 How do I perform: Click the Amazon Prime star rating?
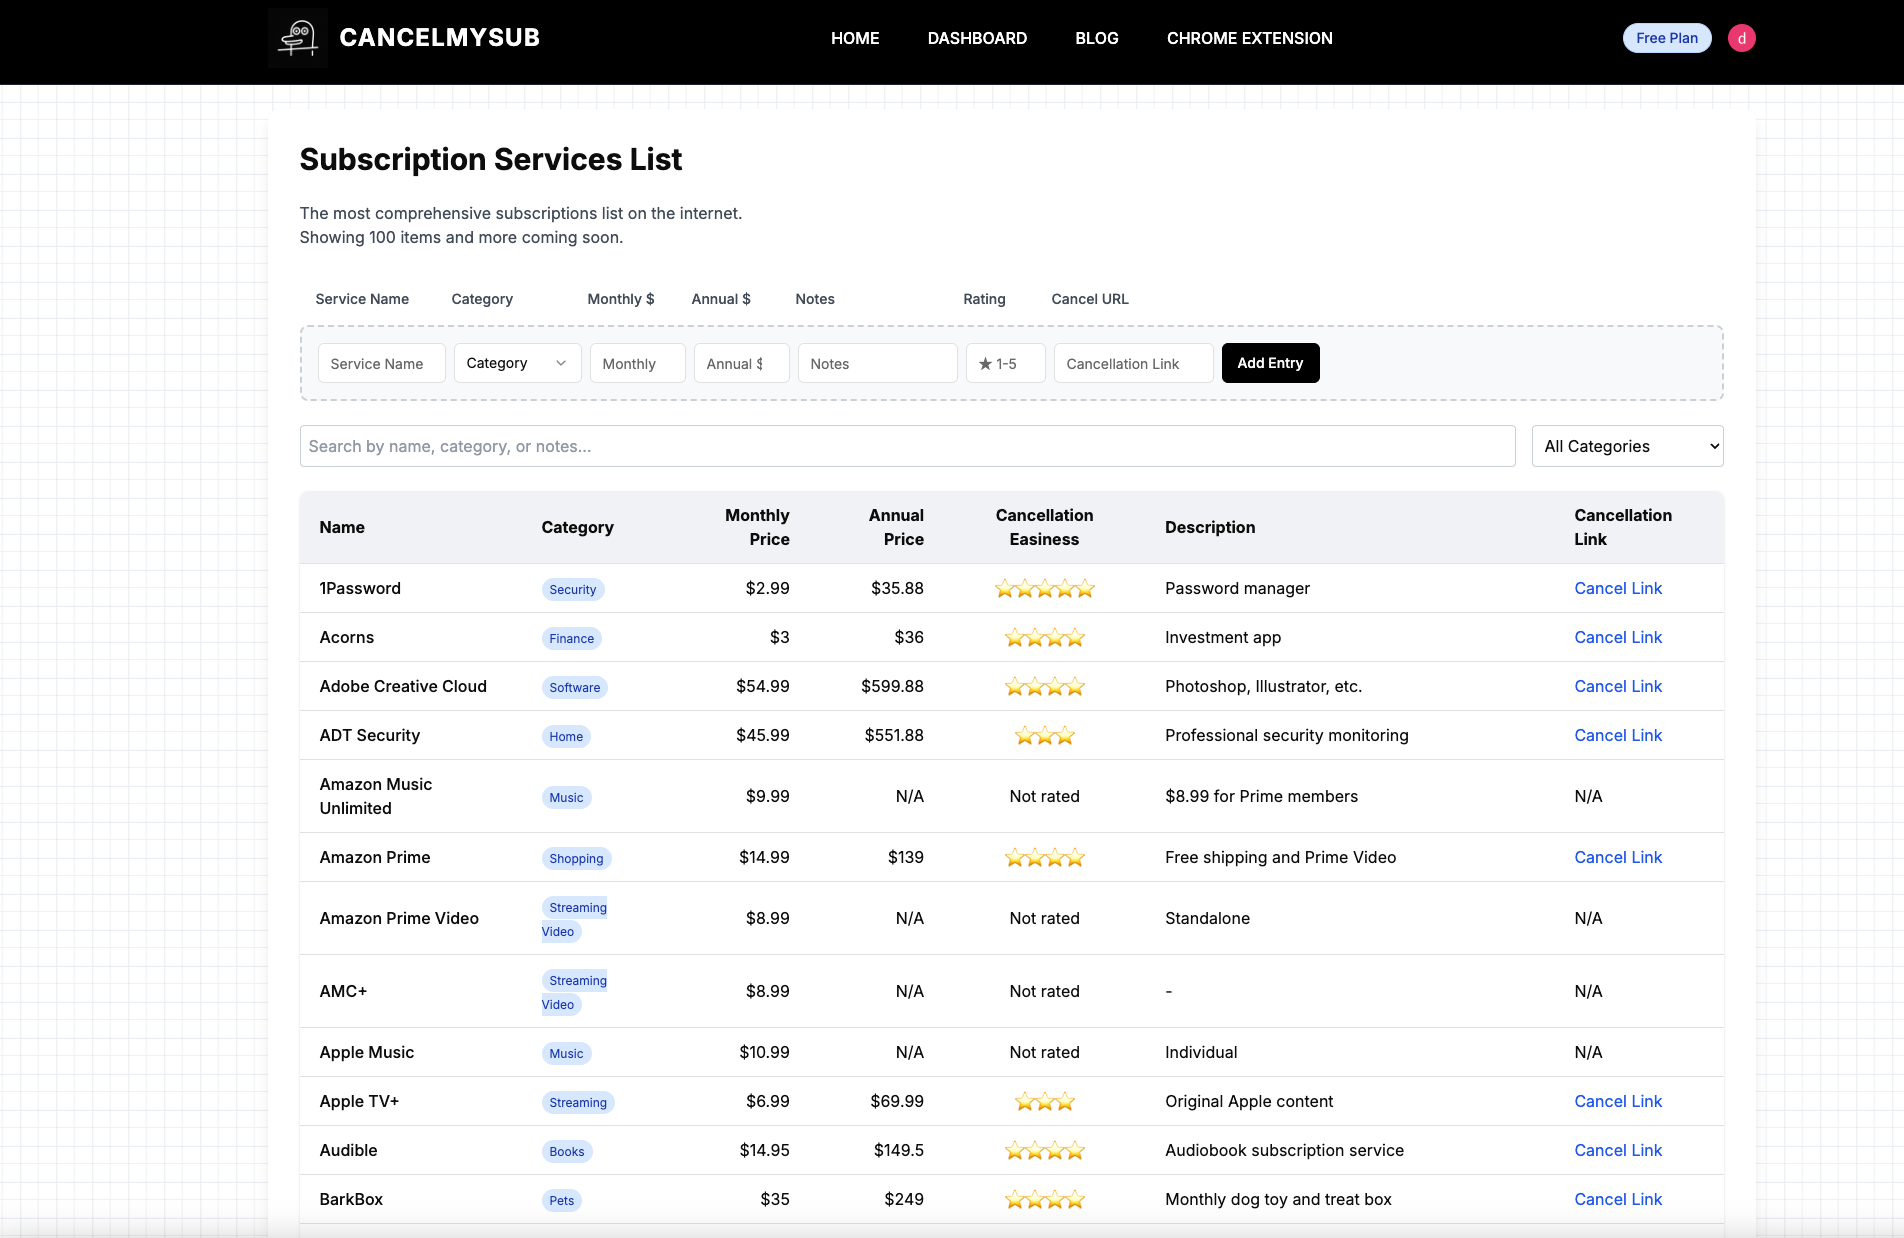[1044, 858]
